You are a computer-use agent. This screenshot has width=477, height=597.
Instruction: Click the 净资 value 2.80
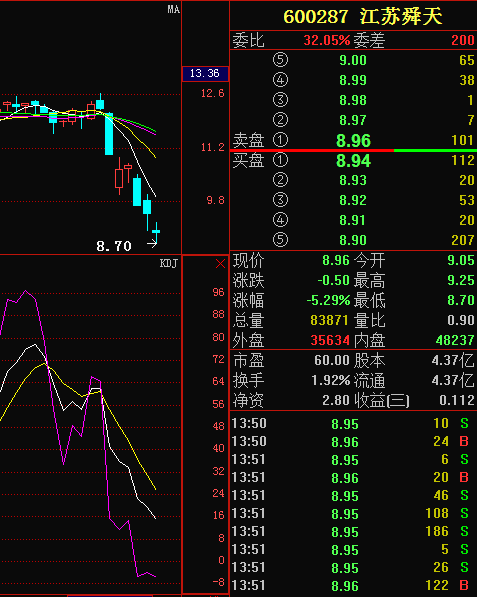(336, 400)
